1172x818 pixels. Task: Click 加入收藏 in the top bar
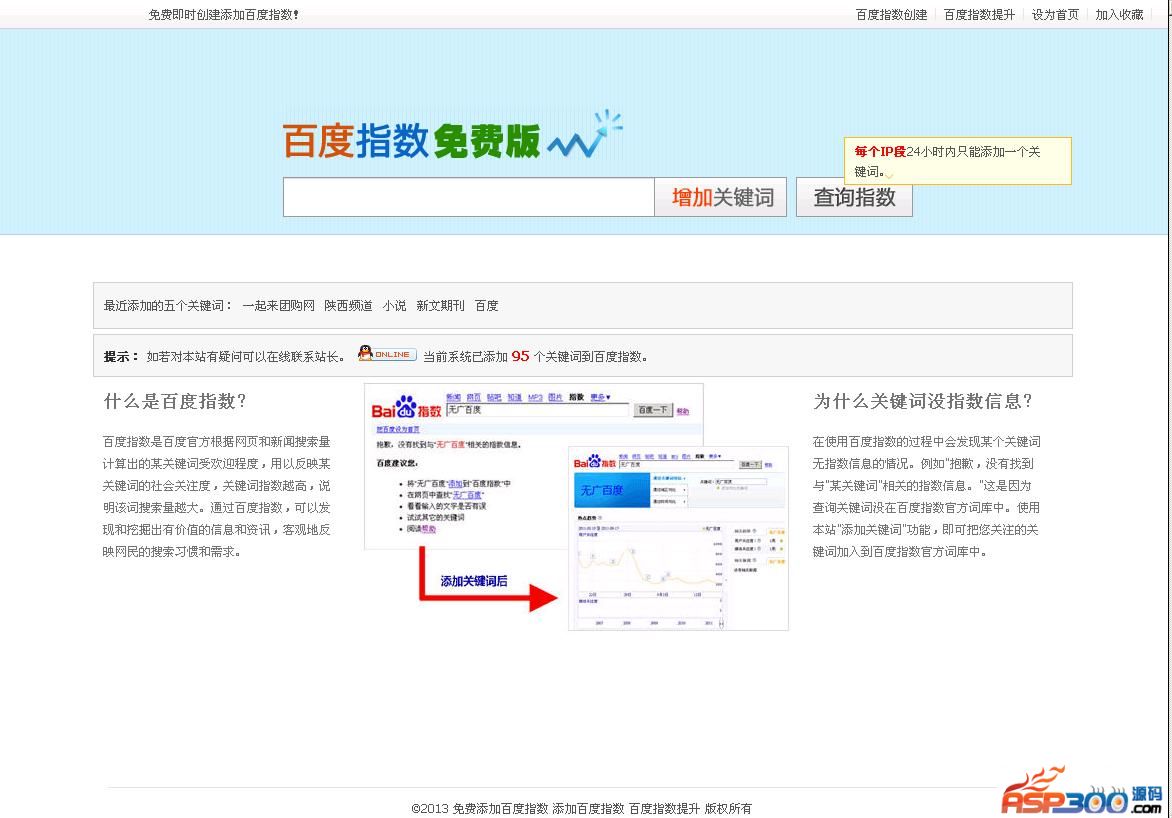pos(1119,15)
